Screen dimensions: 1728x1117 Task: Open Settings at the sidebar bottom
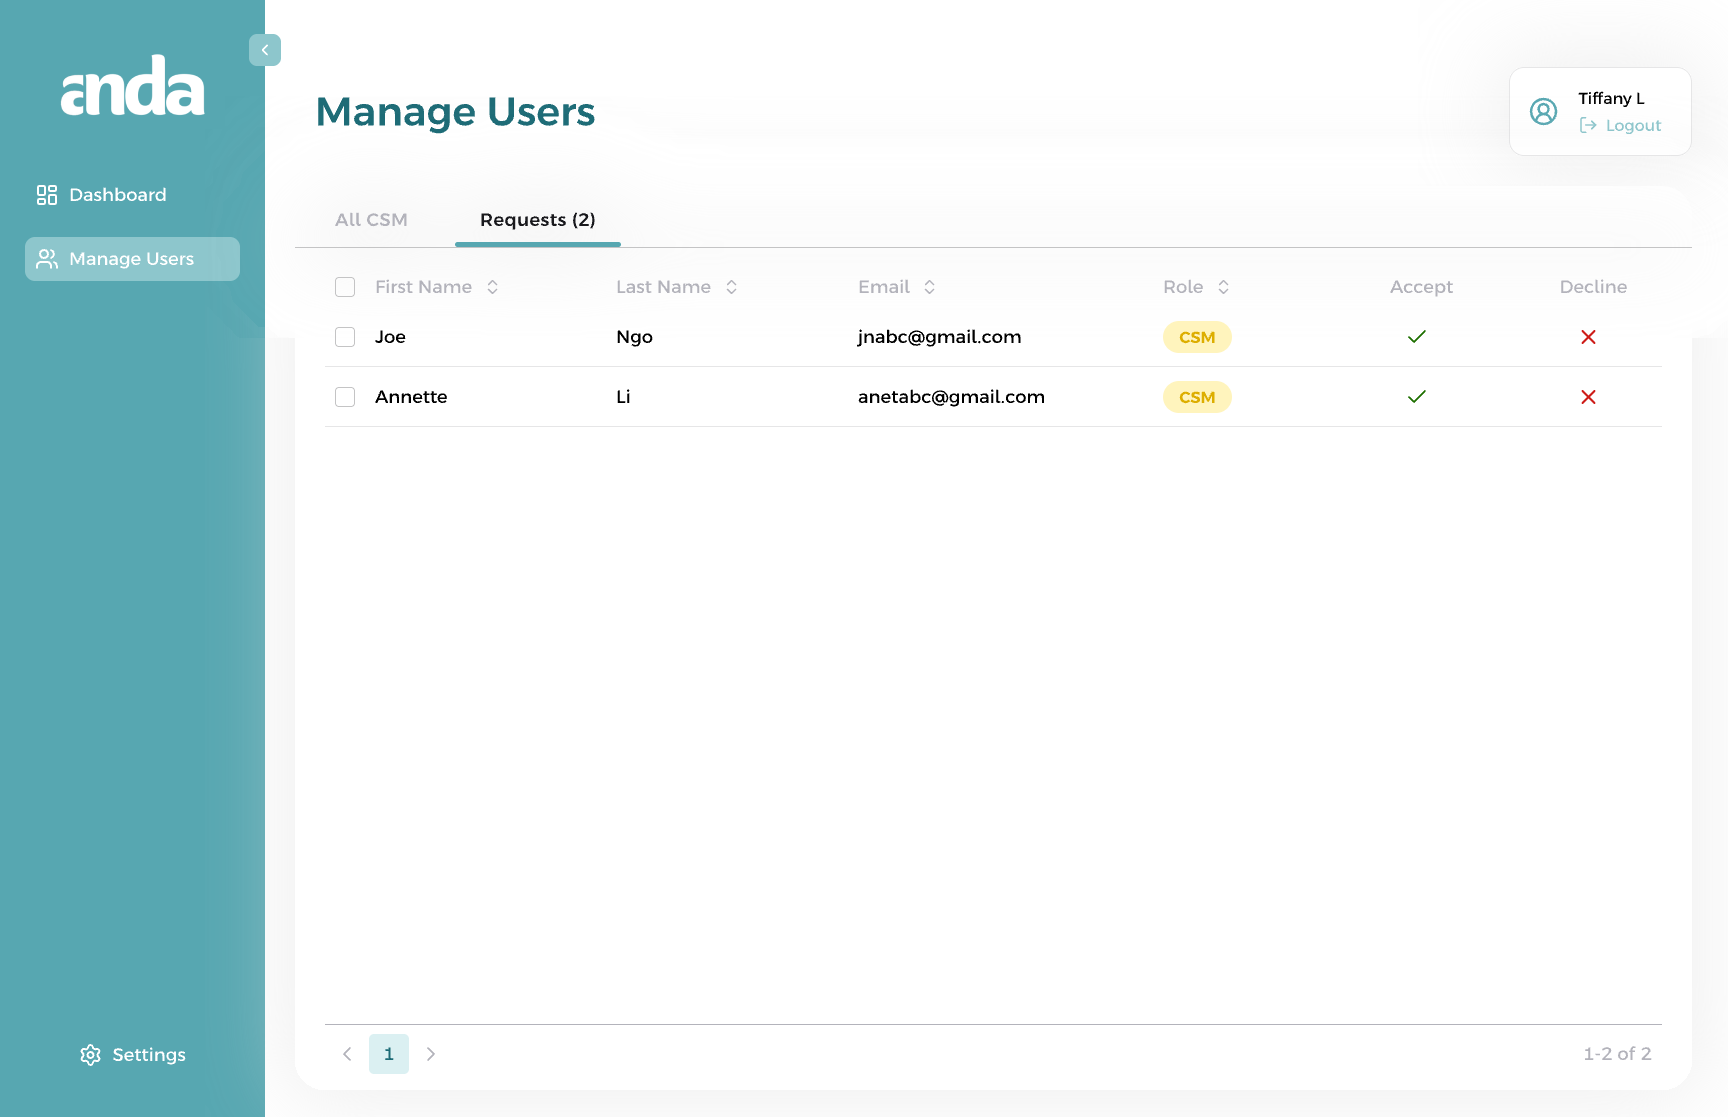coord(133,1055)
